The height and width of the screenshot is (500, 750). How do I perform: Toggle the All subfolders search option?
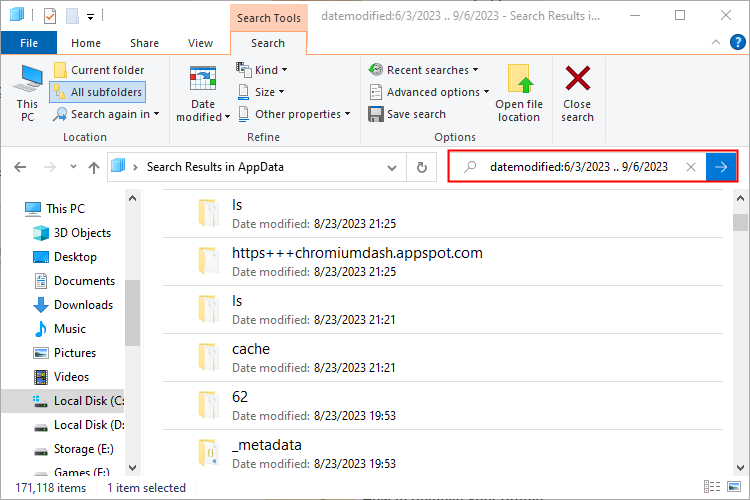97,92
